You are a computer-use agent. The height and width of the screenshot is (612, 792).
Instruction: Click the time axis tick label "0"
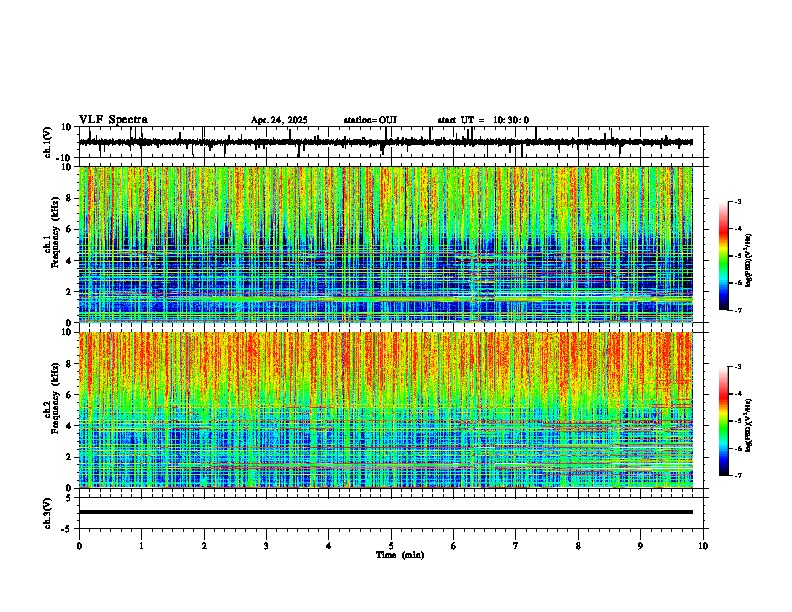pyautogui.click(x=79, y=546)
